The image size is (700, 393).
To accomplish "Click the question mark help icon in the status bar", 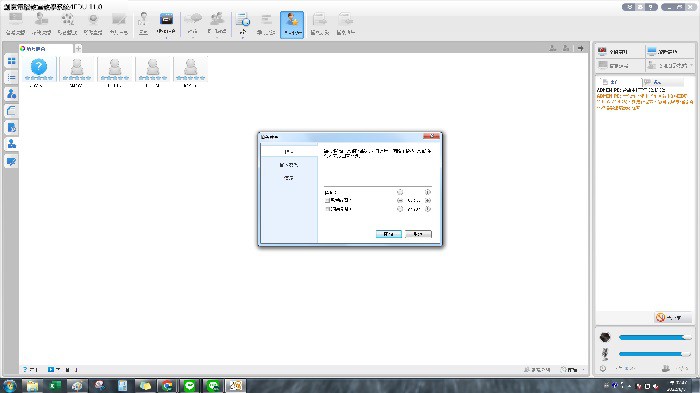I will tap(25, 369).
